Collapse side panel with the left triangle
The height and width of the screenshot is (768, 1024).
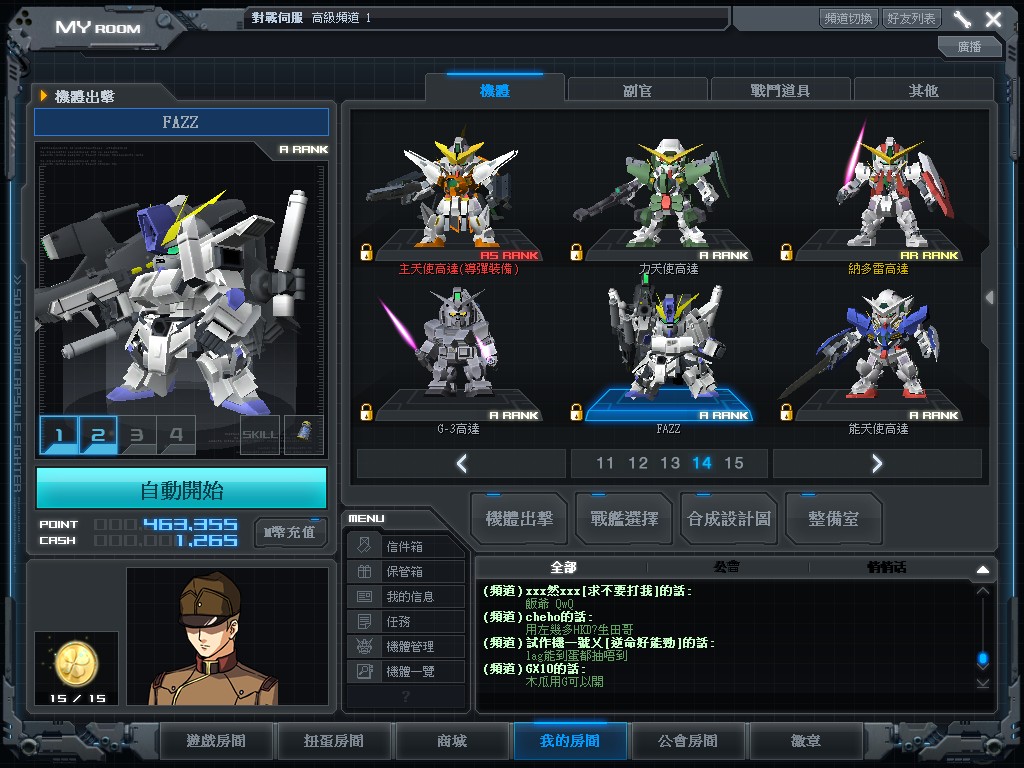pyautogui.click(x=989, y=297)
